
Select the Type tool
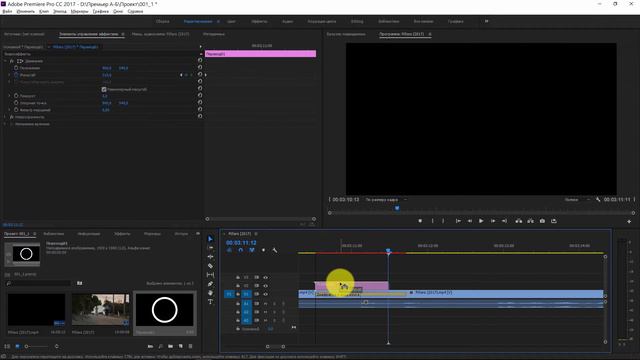210,302
